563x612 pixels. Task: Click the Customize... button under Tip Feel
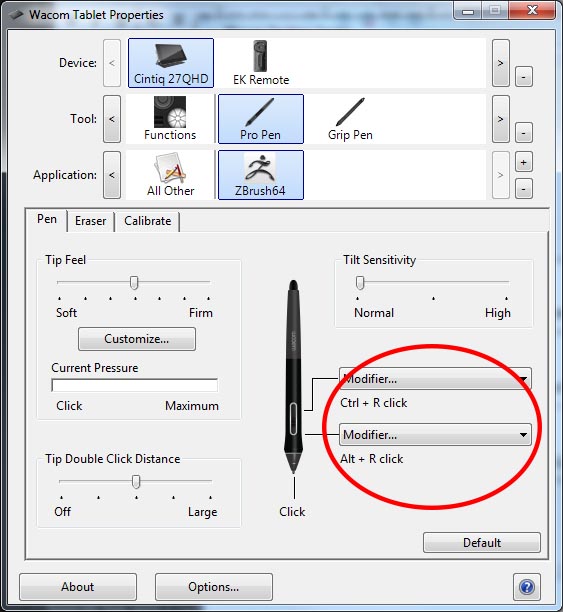pos(137,339)
